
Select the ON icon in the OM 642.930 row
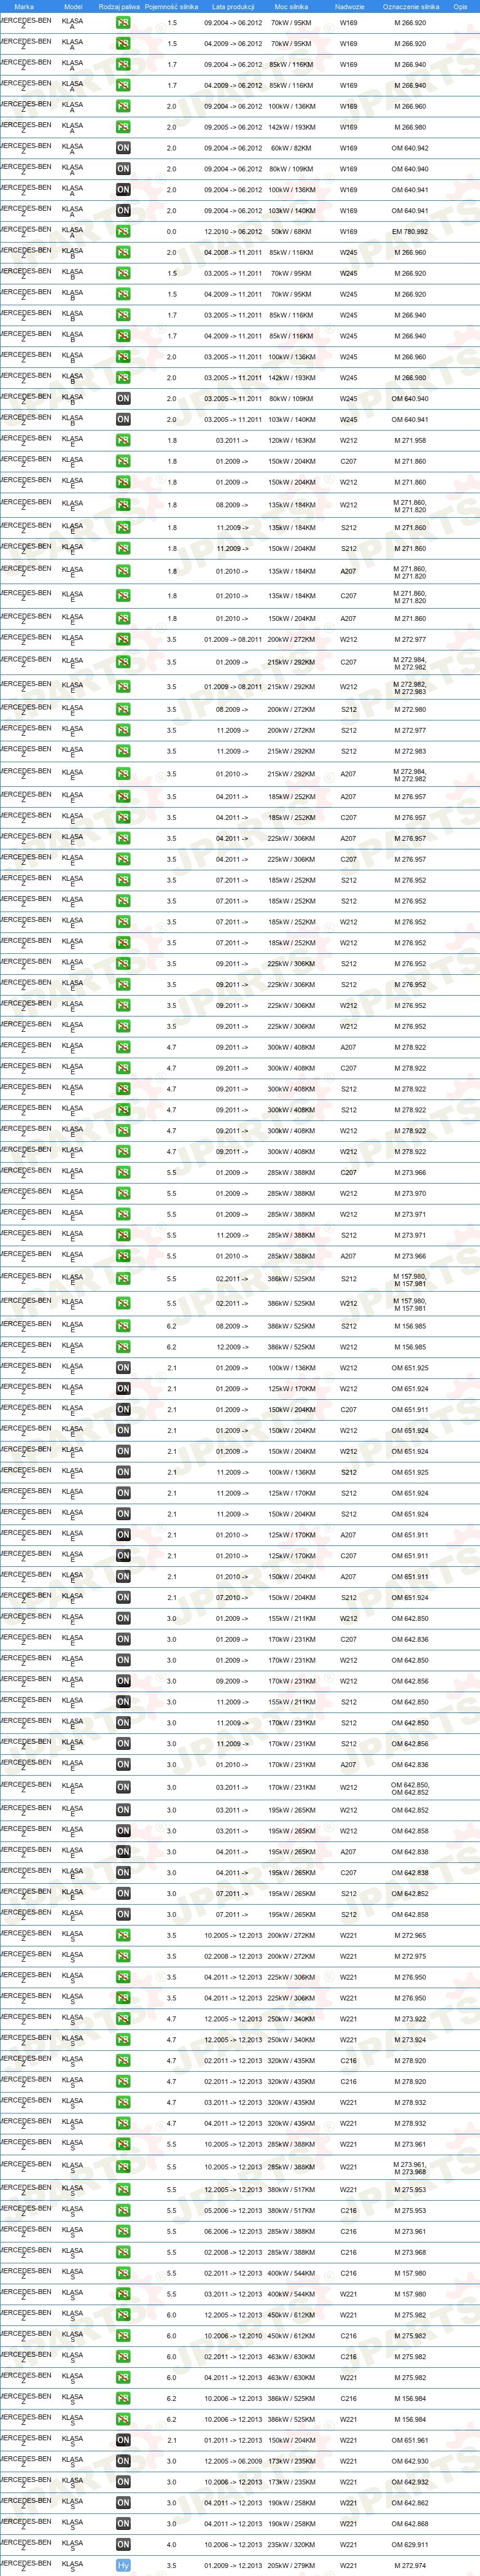[123, 2461]
